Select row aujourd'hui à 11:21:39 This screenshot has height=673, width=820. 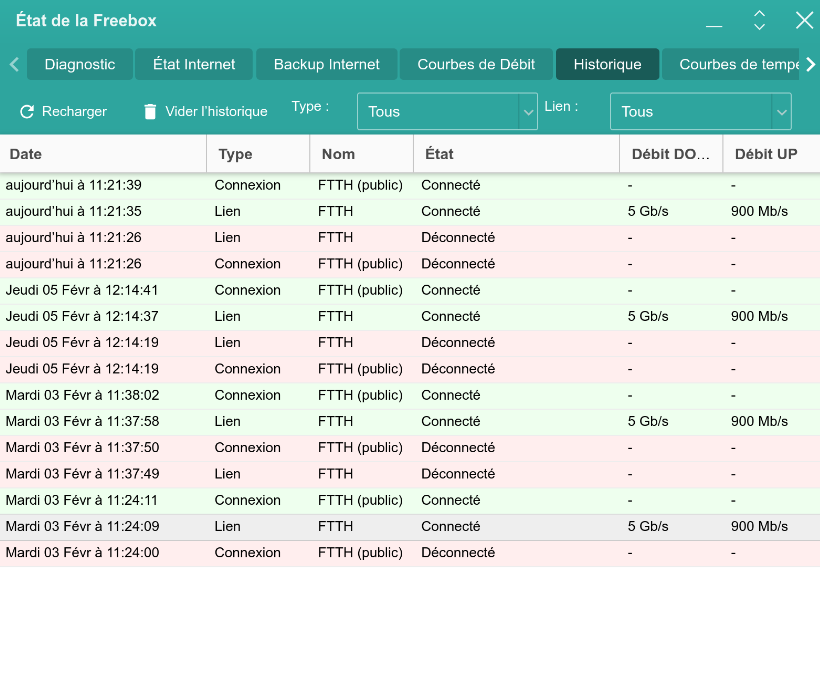pyautogui.click(x=410, y=185)
